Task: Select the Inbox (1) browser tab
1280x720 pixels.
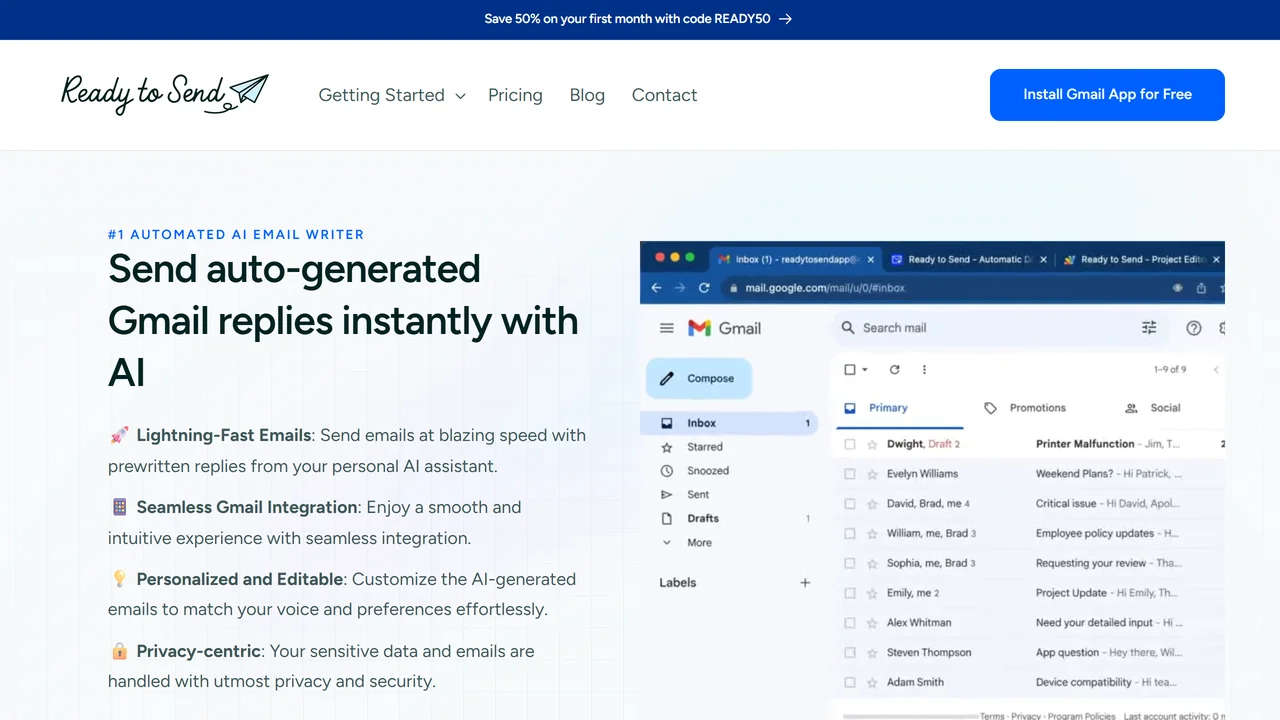Action: pos(795,260)
